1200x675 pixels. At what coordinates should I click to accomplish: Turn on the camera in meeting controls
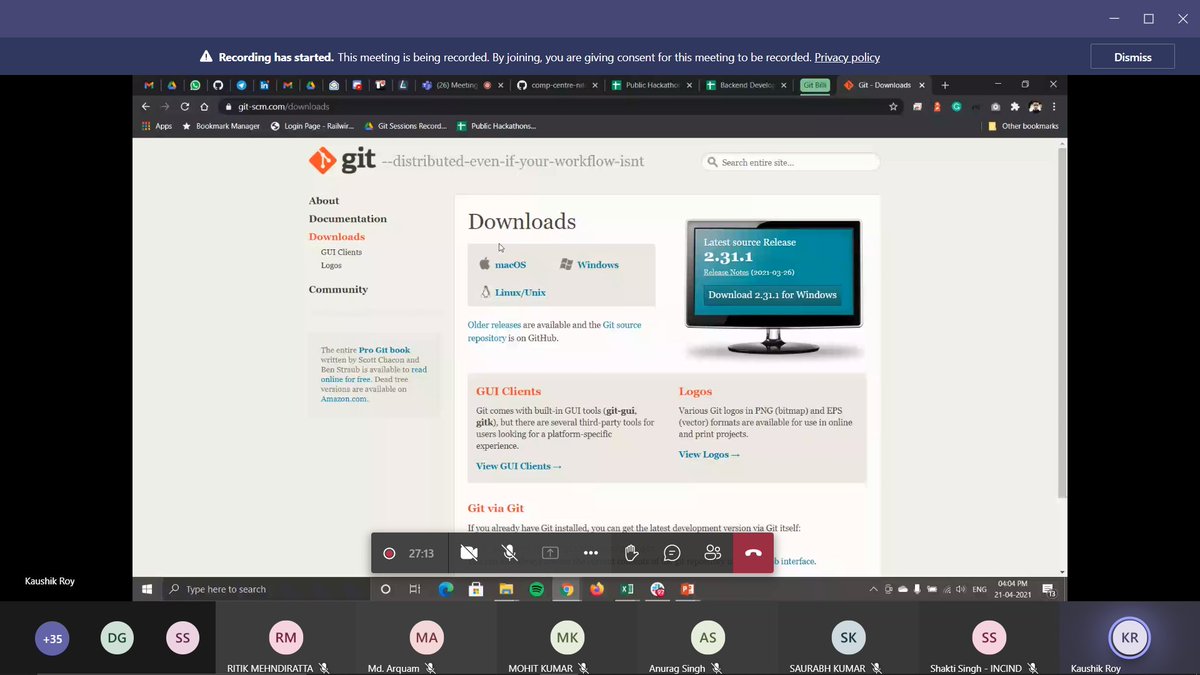[469, 553]
